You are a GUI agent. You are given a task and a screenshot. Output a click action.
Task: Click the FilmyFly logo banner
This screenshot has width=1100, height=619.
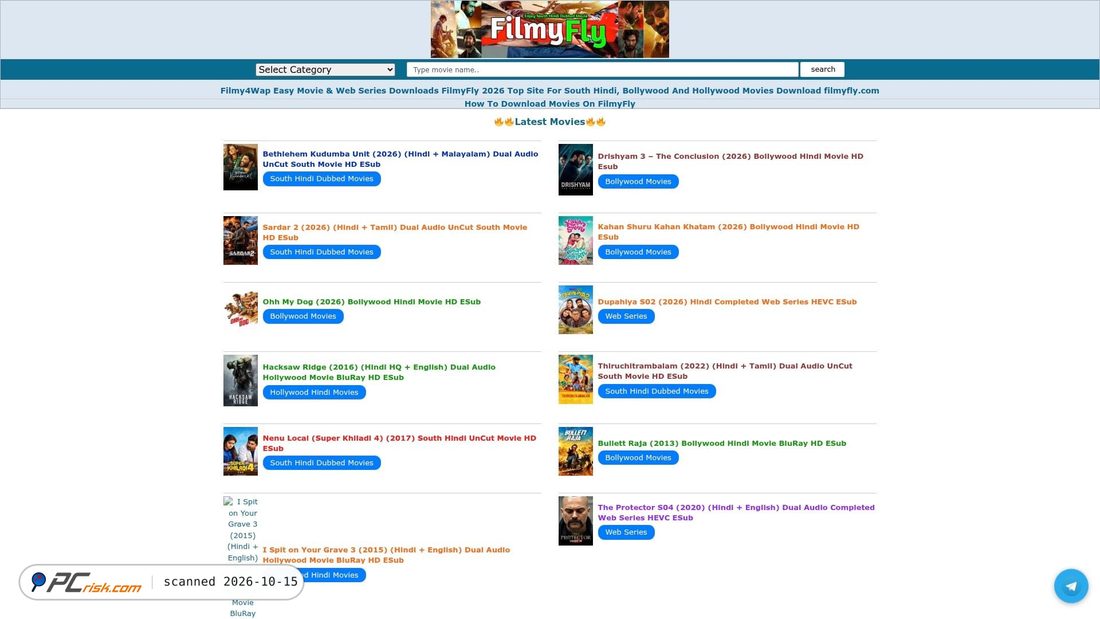[x=549, y=29]
